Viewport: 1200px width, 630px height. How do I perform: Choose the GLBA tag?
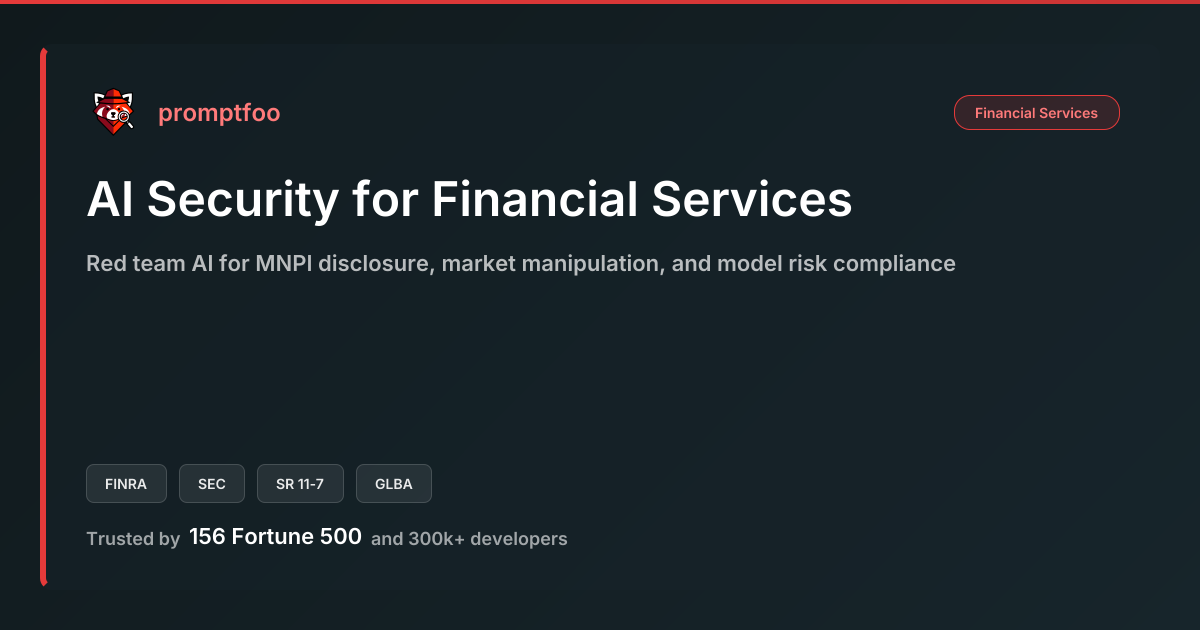coord(394,484)
